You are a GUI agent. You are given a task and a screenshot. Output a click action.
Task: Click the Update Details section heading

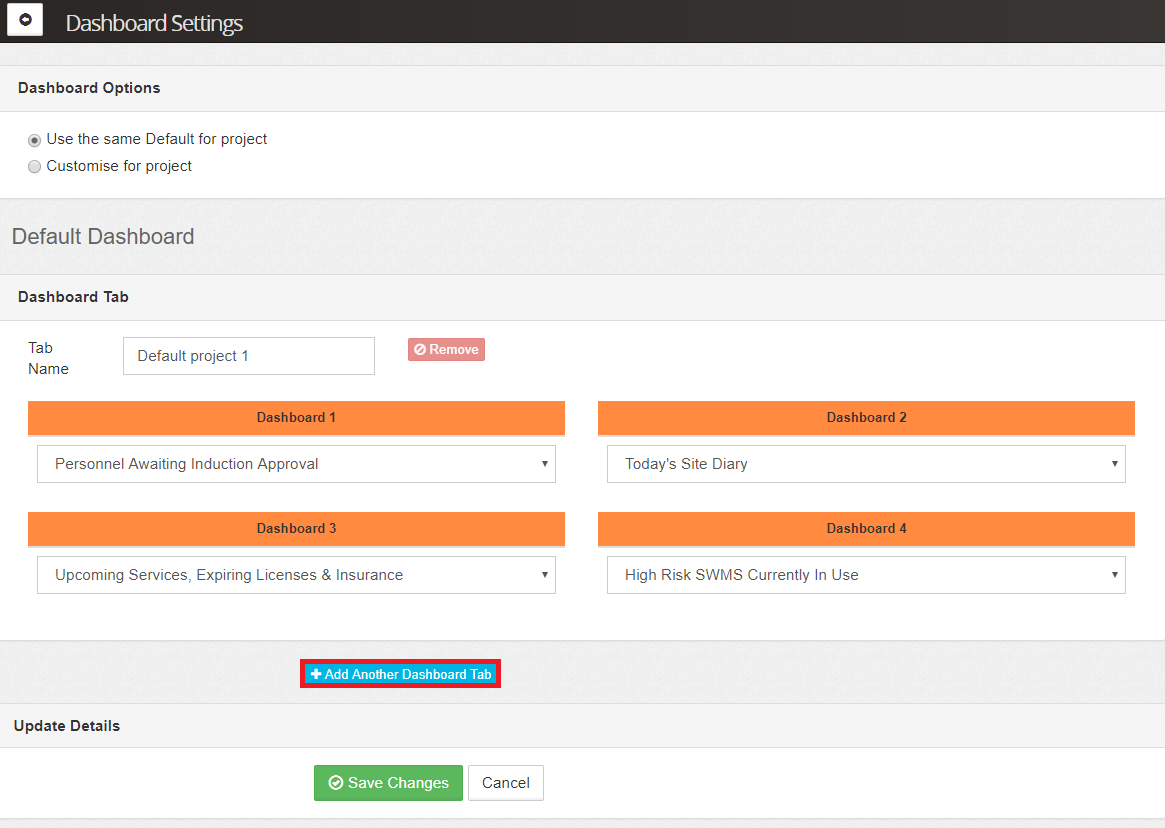point(67,726)
